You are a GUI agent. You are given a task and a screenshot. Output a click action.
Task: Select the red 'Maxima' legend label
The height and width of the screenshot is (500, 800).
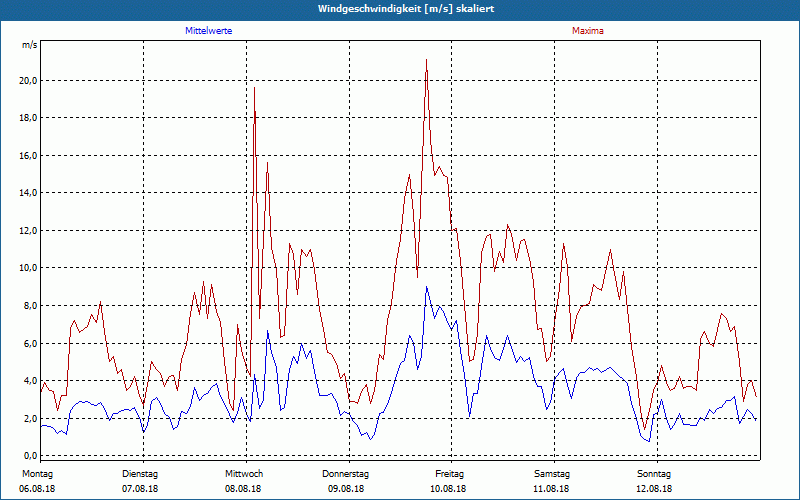pos(588,31)
